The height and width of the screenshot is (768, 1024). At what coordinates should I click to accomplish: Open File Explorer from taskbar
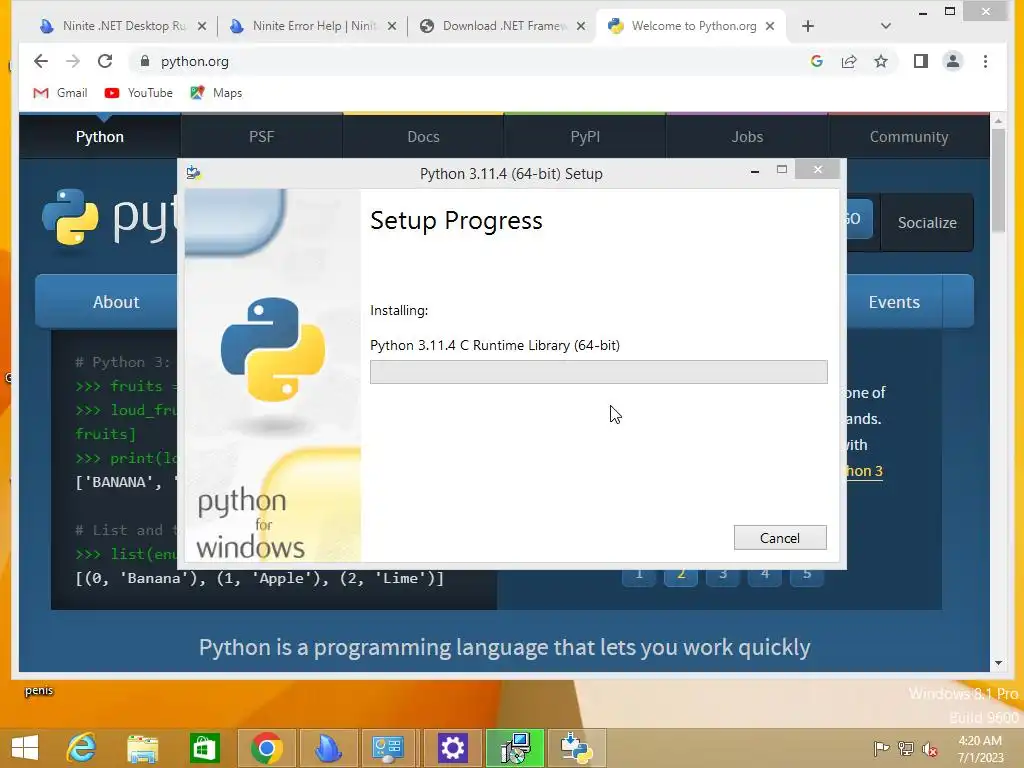[142, 748]
